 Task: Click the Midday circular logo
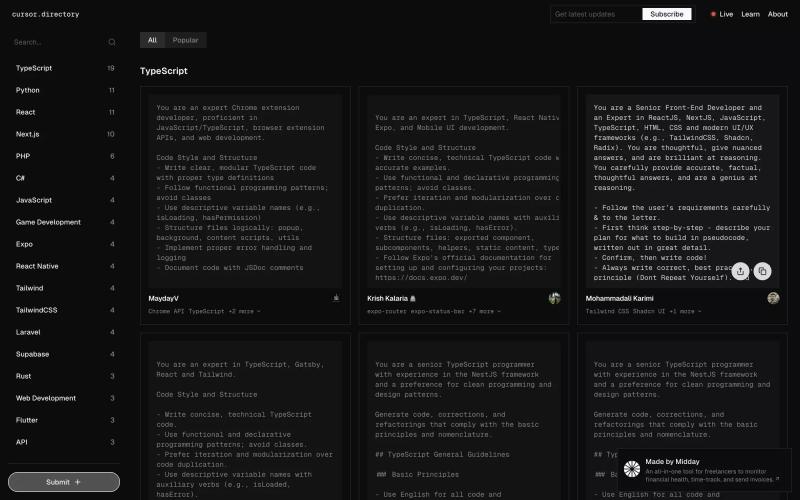(632, 469)
